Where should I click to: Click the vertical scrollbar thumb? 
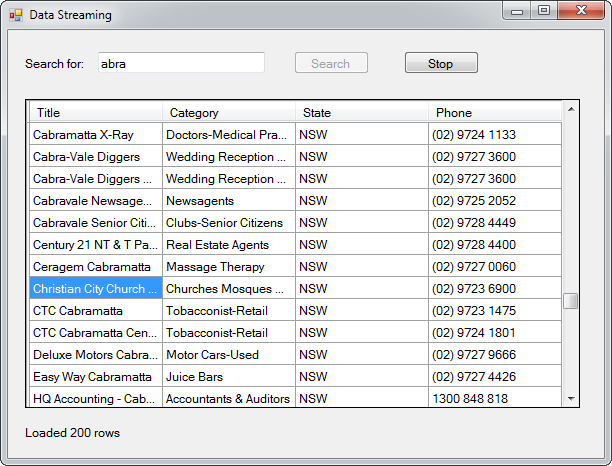[x=570, y=301]
